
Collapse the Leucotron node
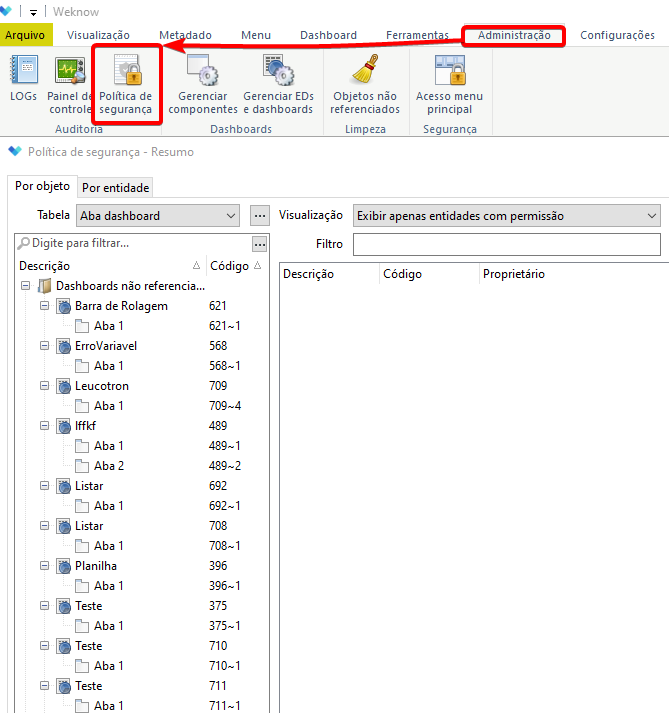(x=45, y=386)
